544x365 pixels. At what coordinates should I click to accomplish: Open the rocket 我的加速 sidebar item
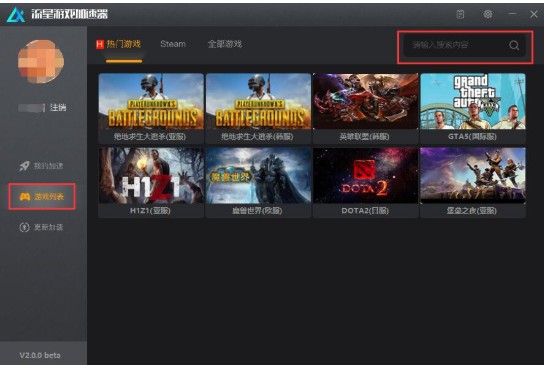(x=42, y=166)
